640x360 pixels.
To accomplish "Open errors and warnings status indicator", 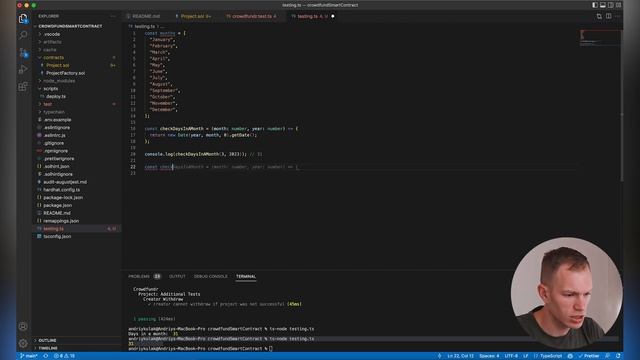I will coord(64,356).
